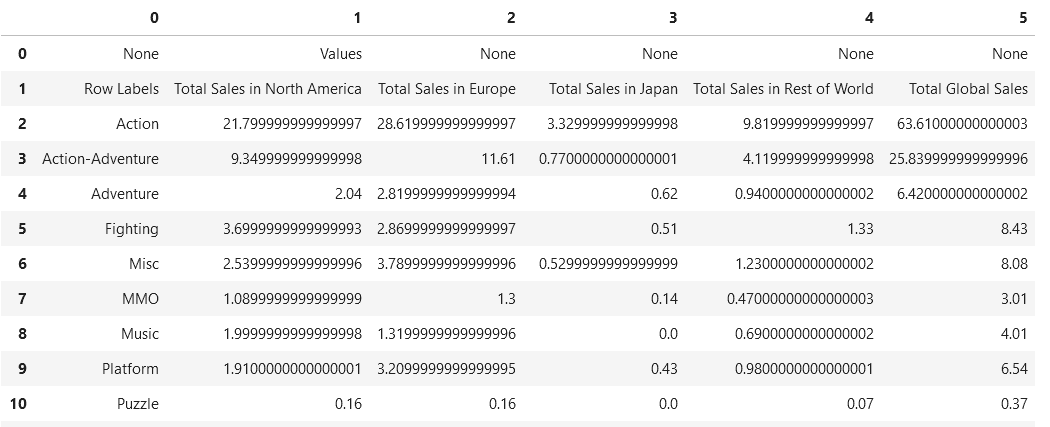Viewport: 1050px width, 427px height.
Task: Select row index 10 label
Action: click(22, 404)
